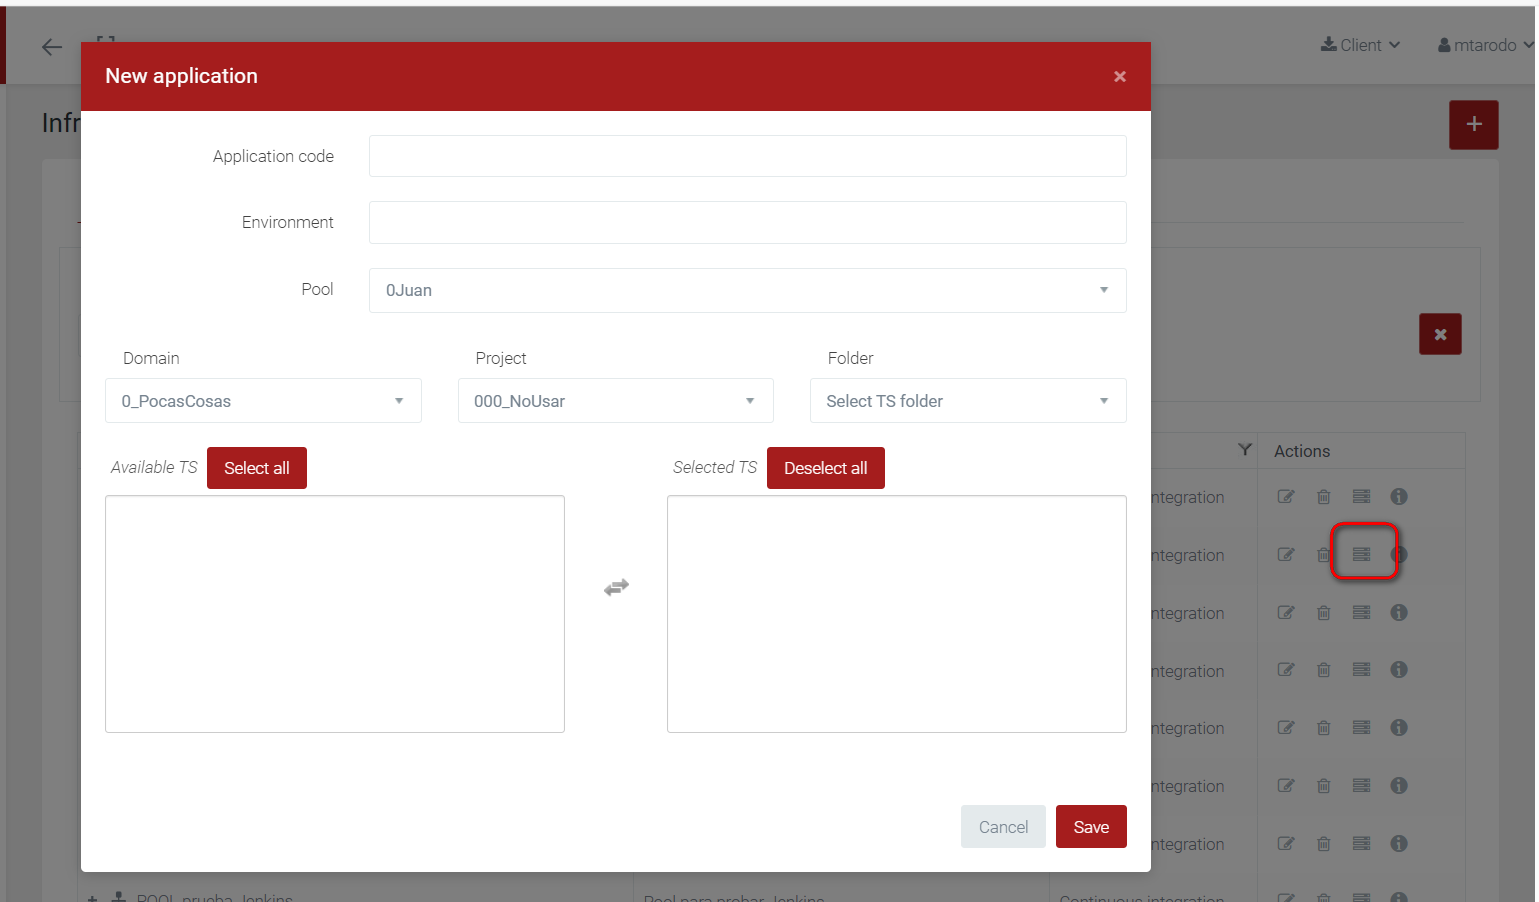Expand the Project dropdown showing 000_NoUsar
Viewport: 1539px width, 902px height.
[615, 401]
